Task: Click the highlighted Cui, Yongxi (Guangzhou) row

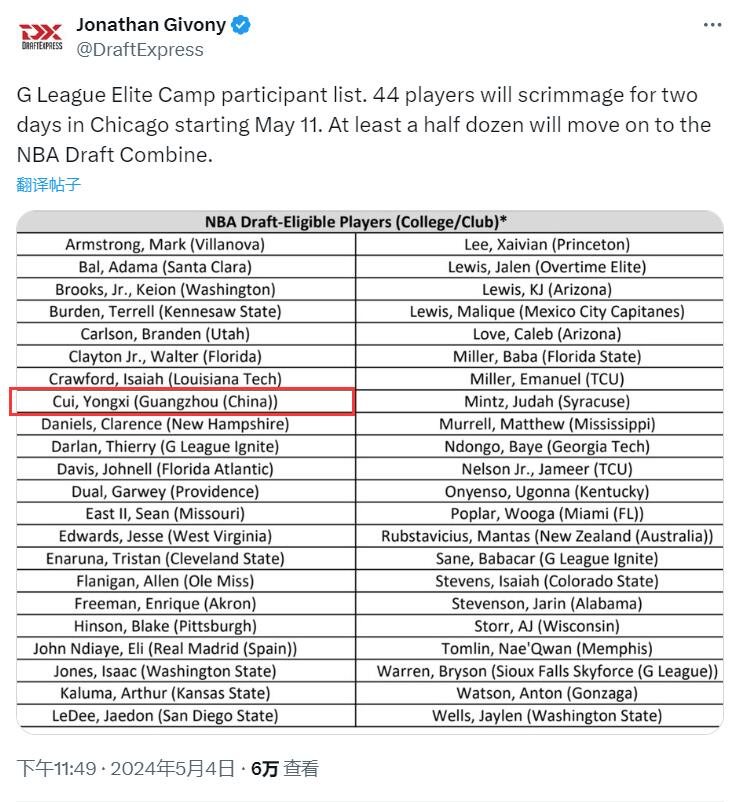Action: coord(180,402)
